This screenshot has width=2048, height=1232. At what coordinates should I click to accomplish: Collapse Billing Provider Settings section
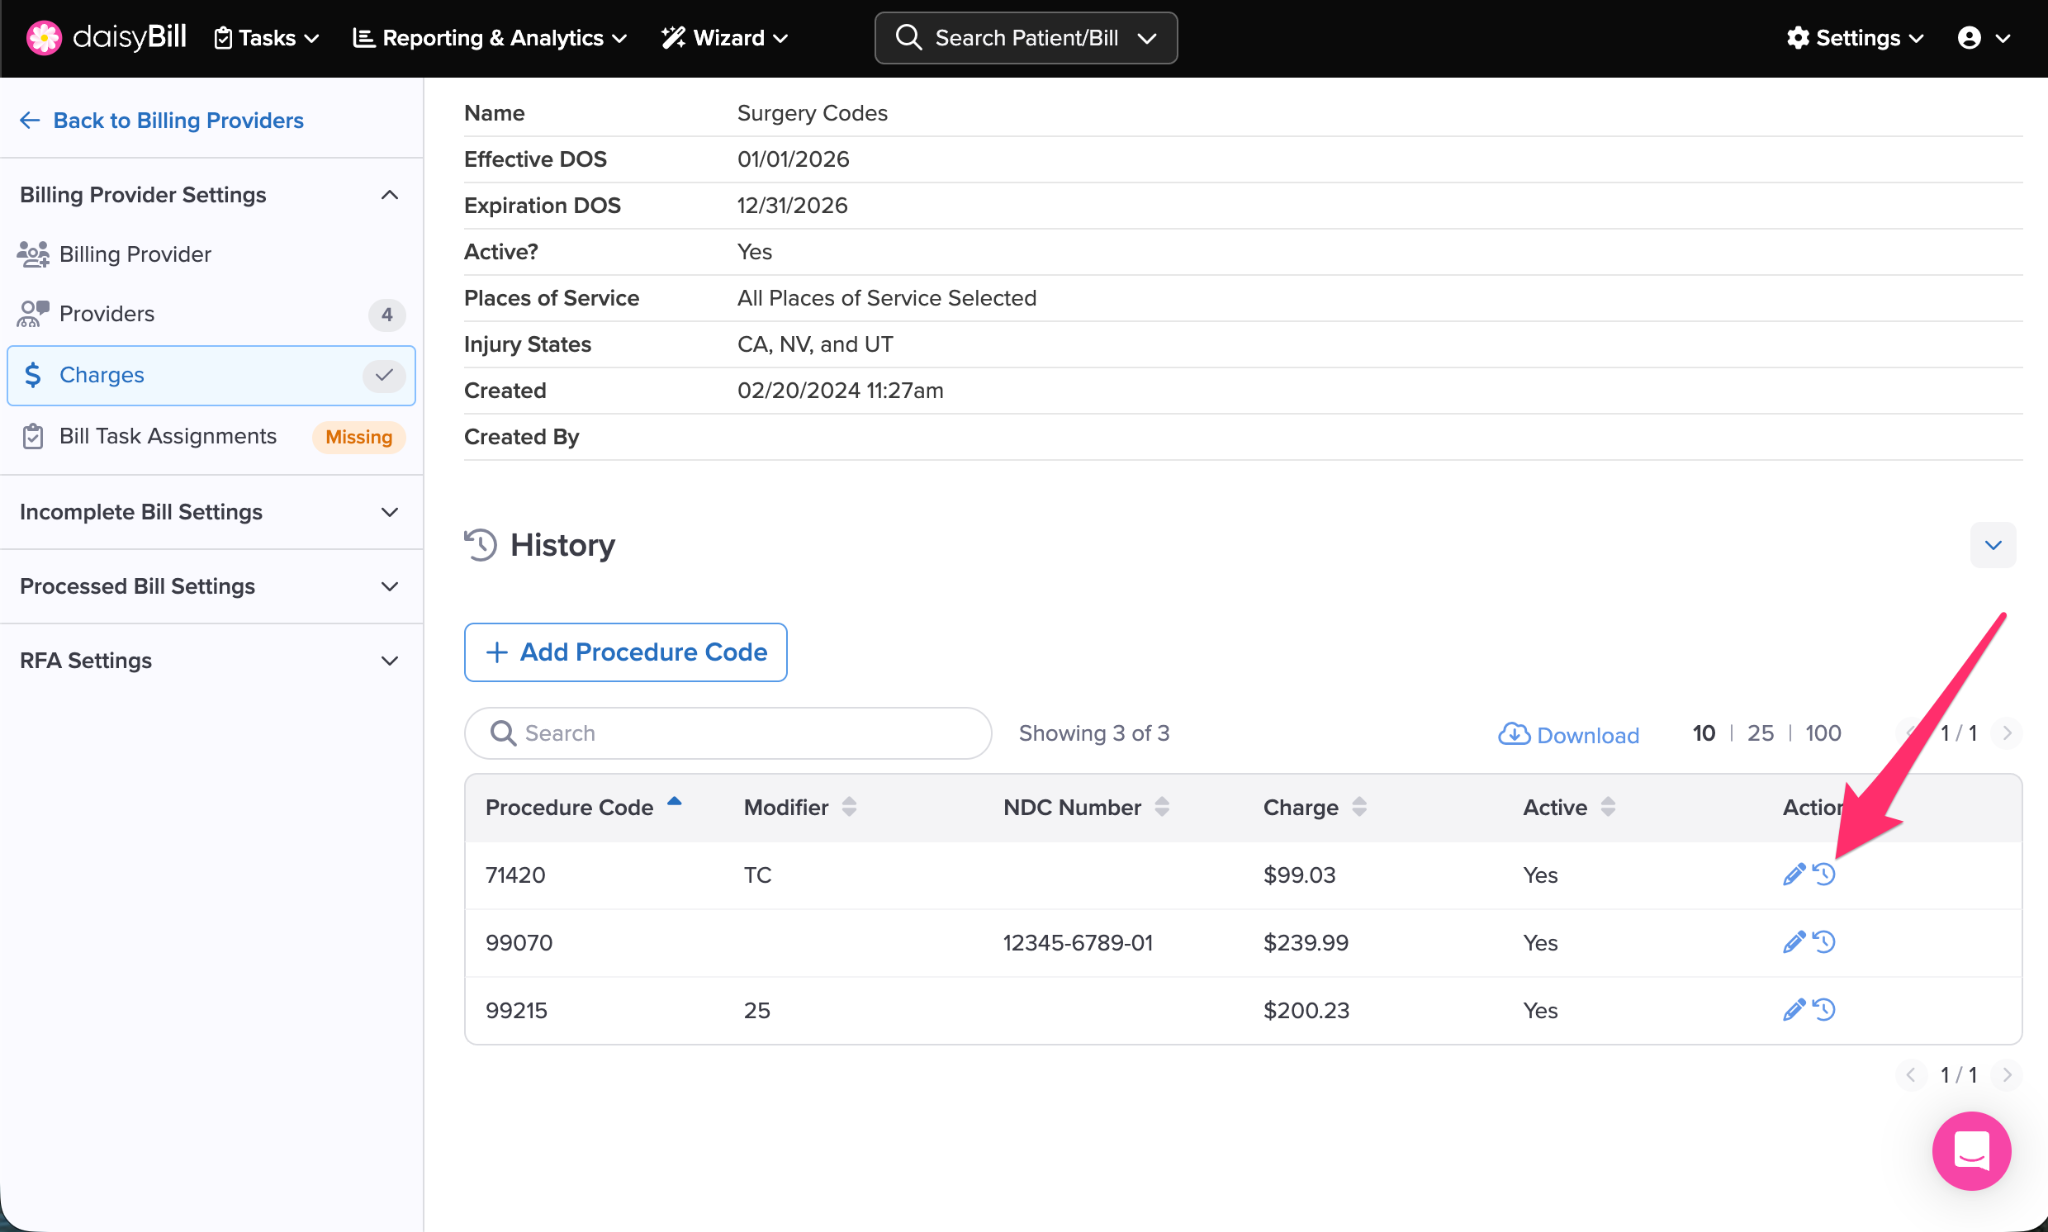point(389,195)
